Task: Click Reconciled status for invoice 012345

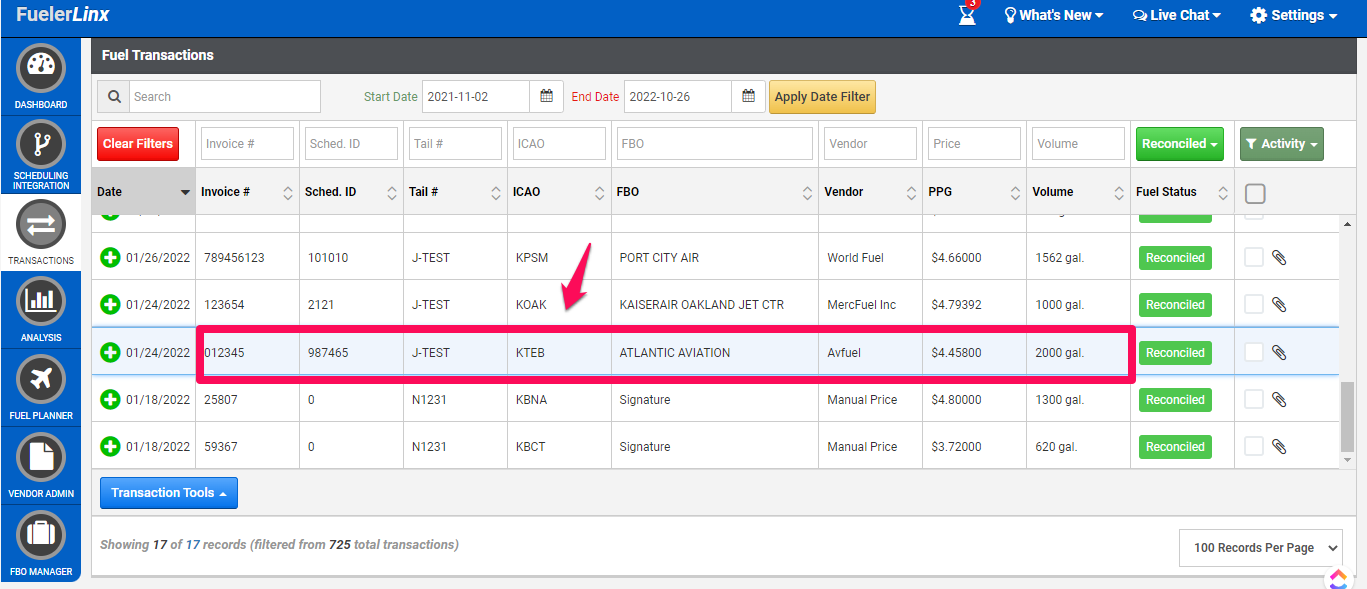Action: click(x=1175, y=353)
